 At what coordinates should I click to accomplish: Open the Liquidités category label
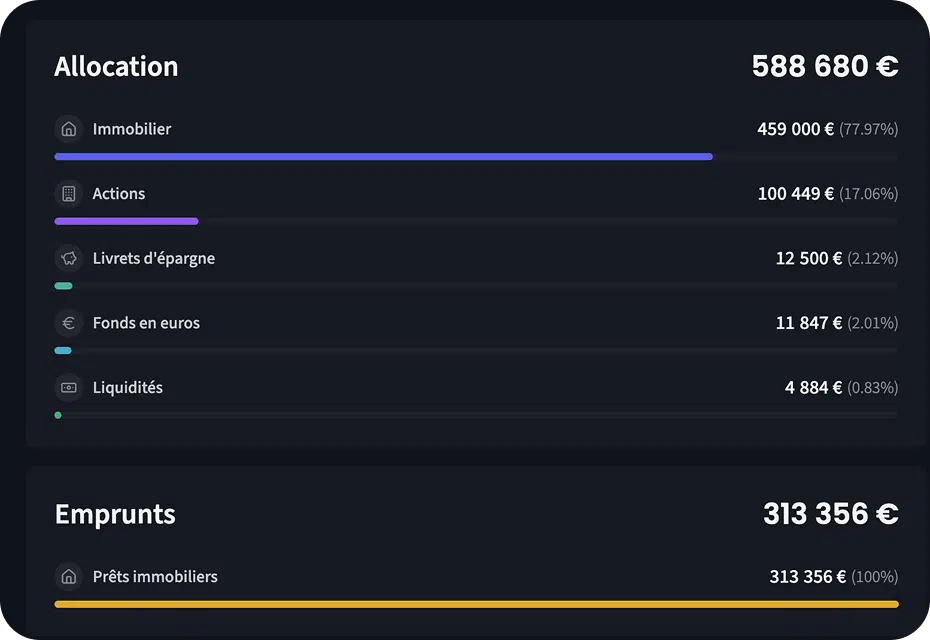[128, 387]
